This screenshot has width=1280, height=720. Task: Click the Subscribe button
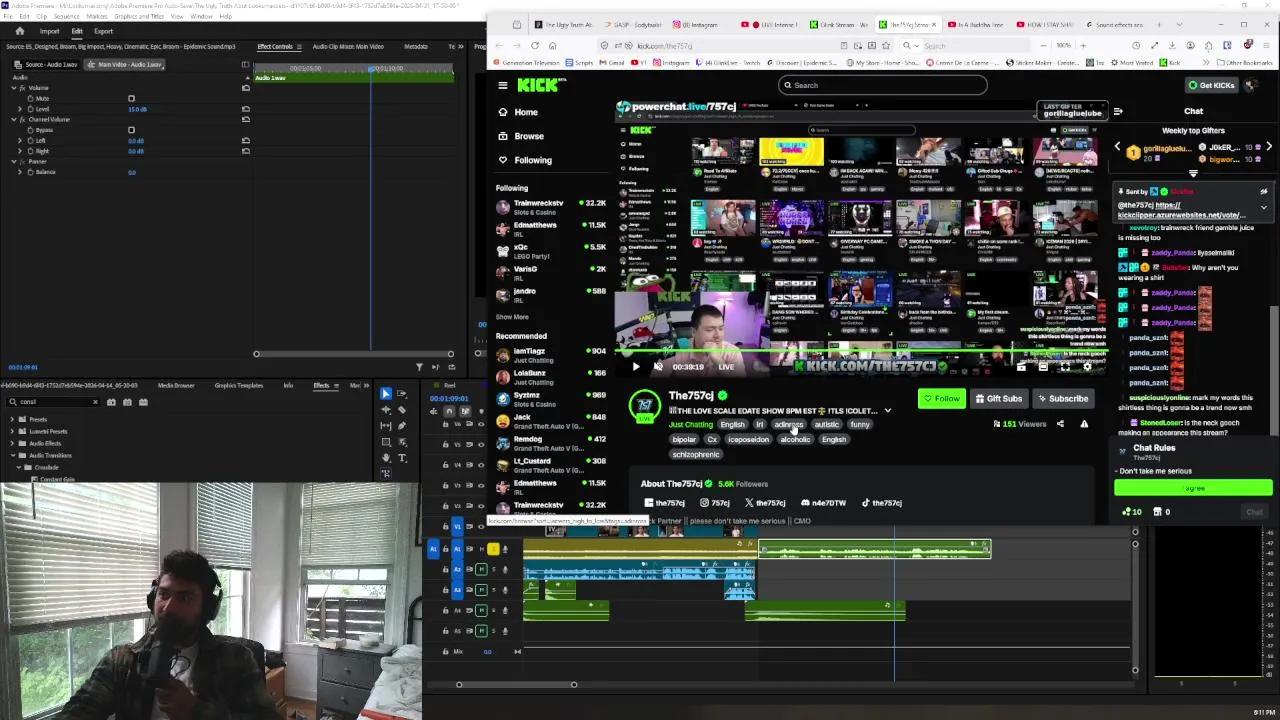coord(1063,399)
